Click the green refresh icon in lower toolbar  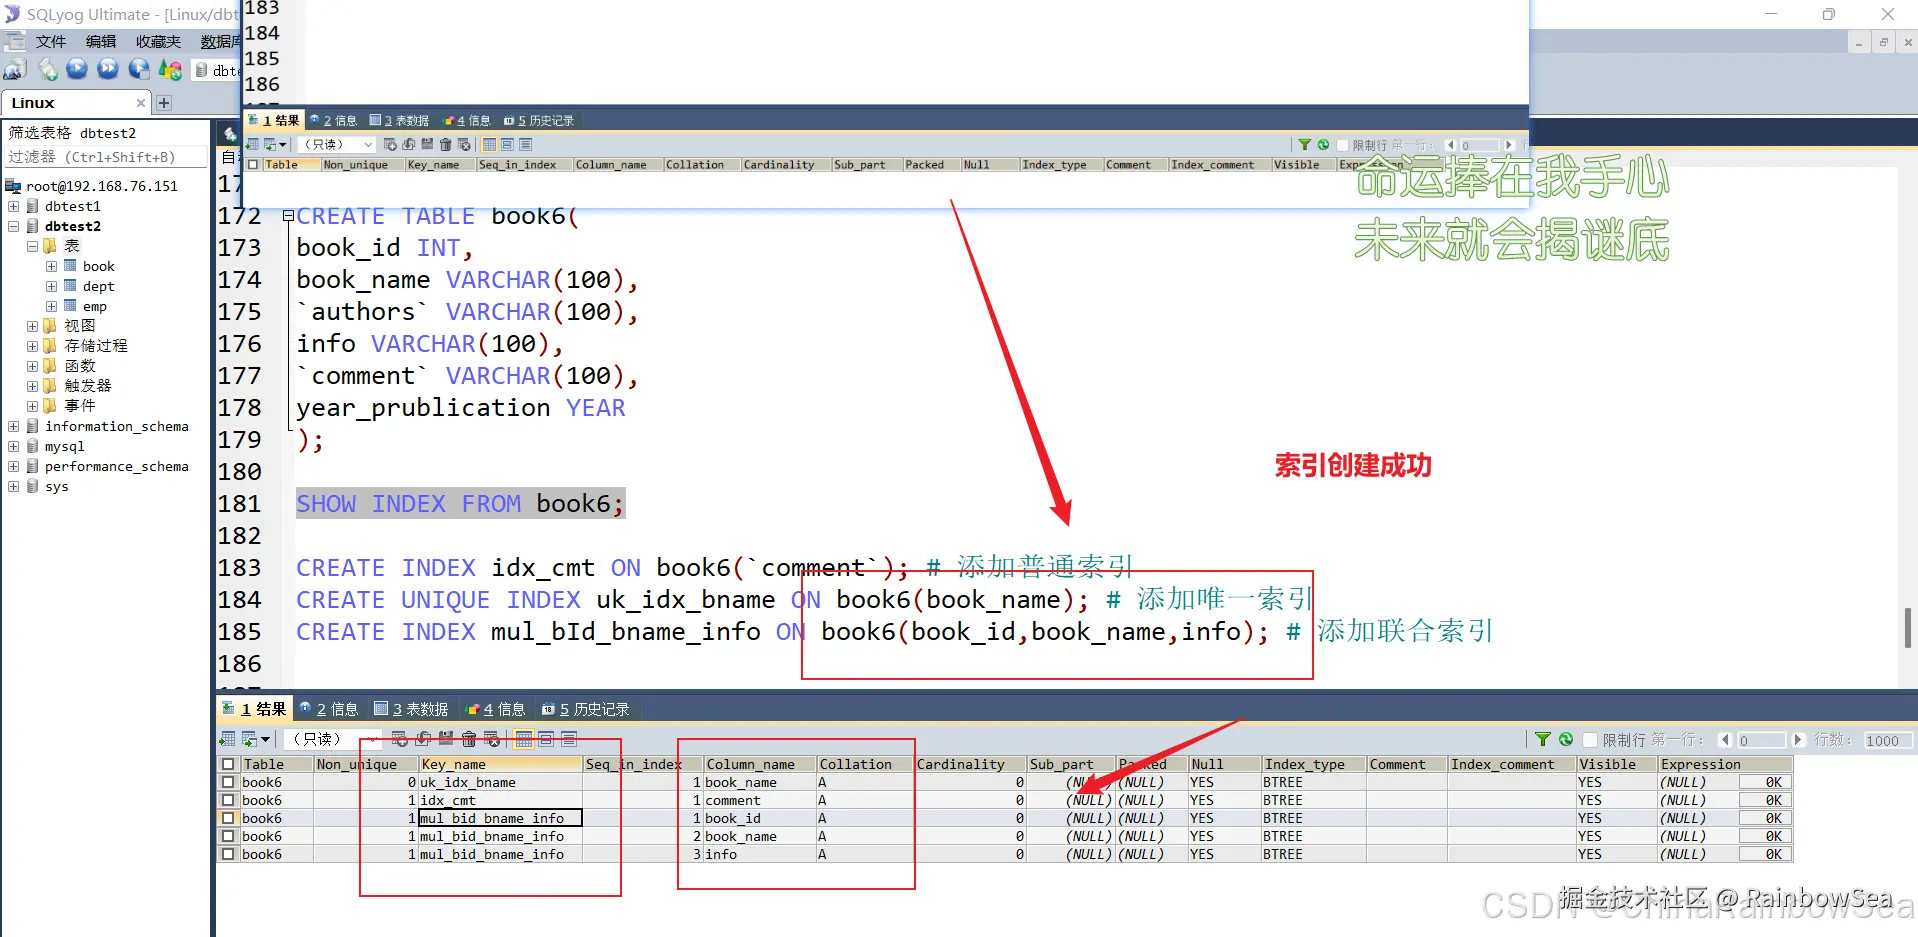coord(1566,739)
